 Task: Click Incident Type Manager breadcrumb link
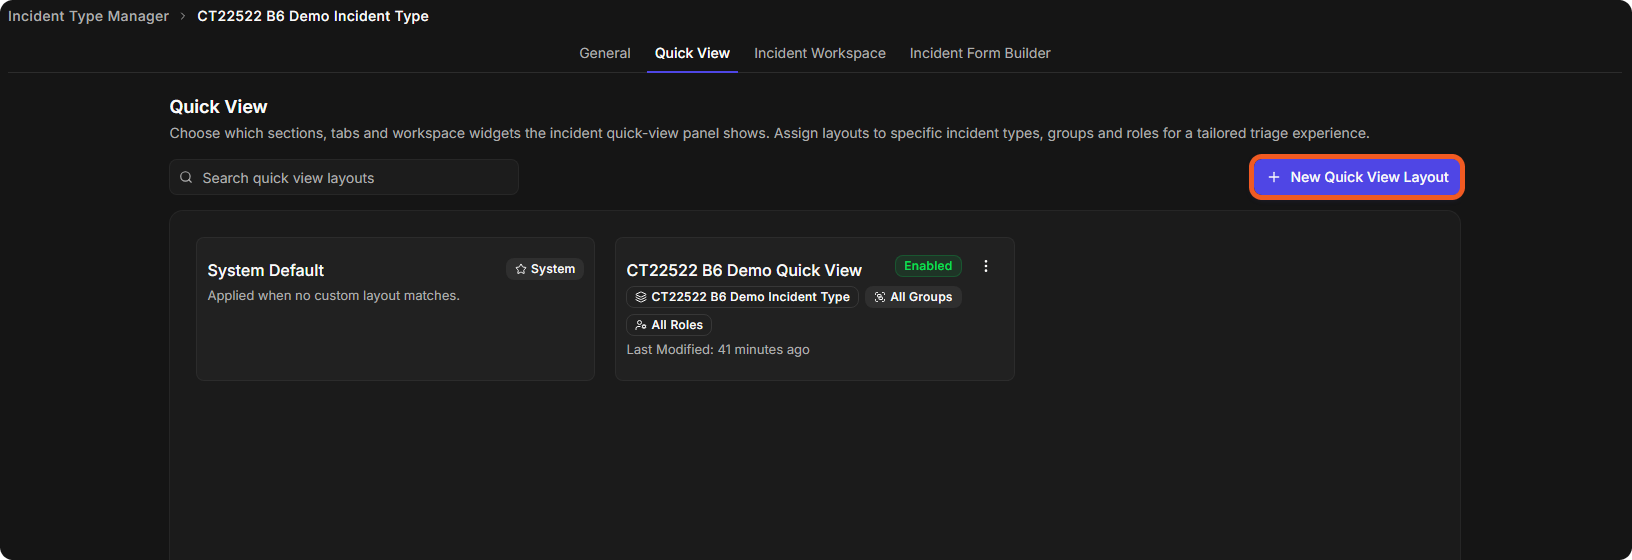pos(88,16)
